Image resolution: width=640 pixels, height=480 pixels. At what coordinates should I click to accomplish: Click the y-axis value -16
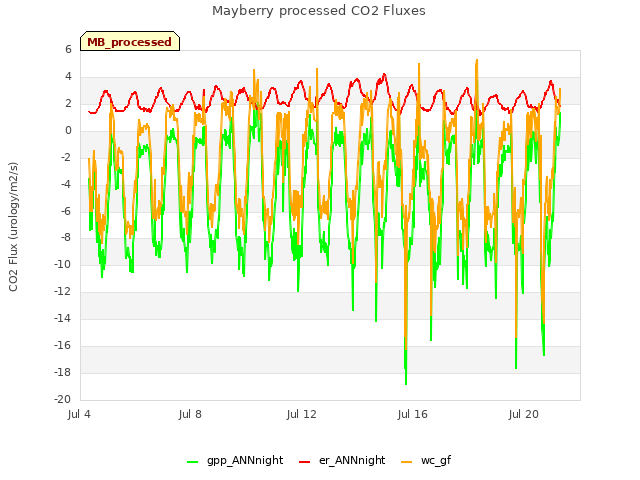tap(62, 345)
